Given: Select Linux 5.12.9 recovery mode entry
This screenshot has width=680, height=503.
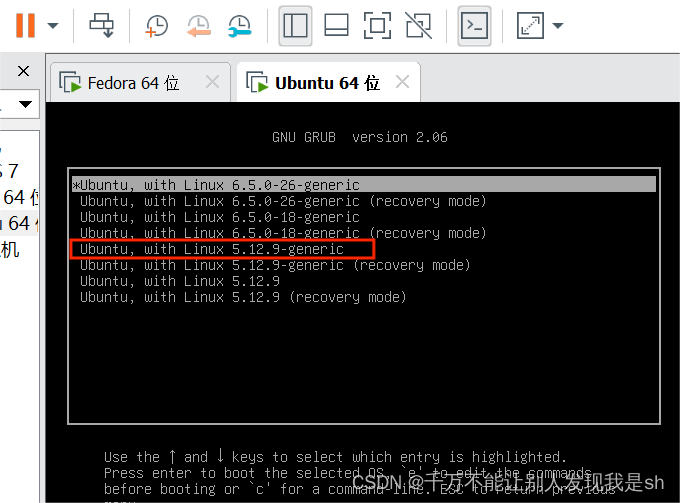Looking at the screenshot, I should (x=243, y=297).
